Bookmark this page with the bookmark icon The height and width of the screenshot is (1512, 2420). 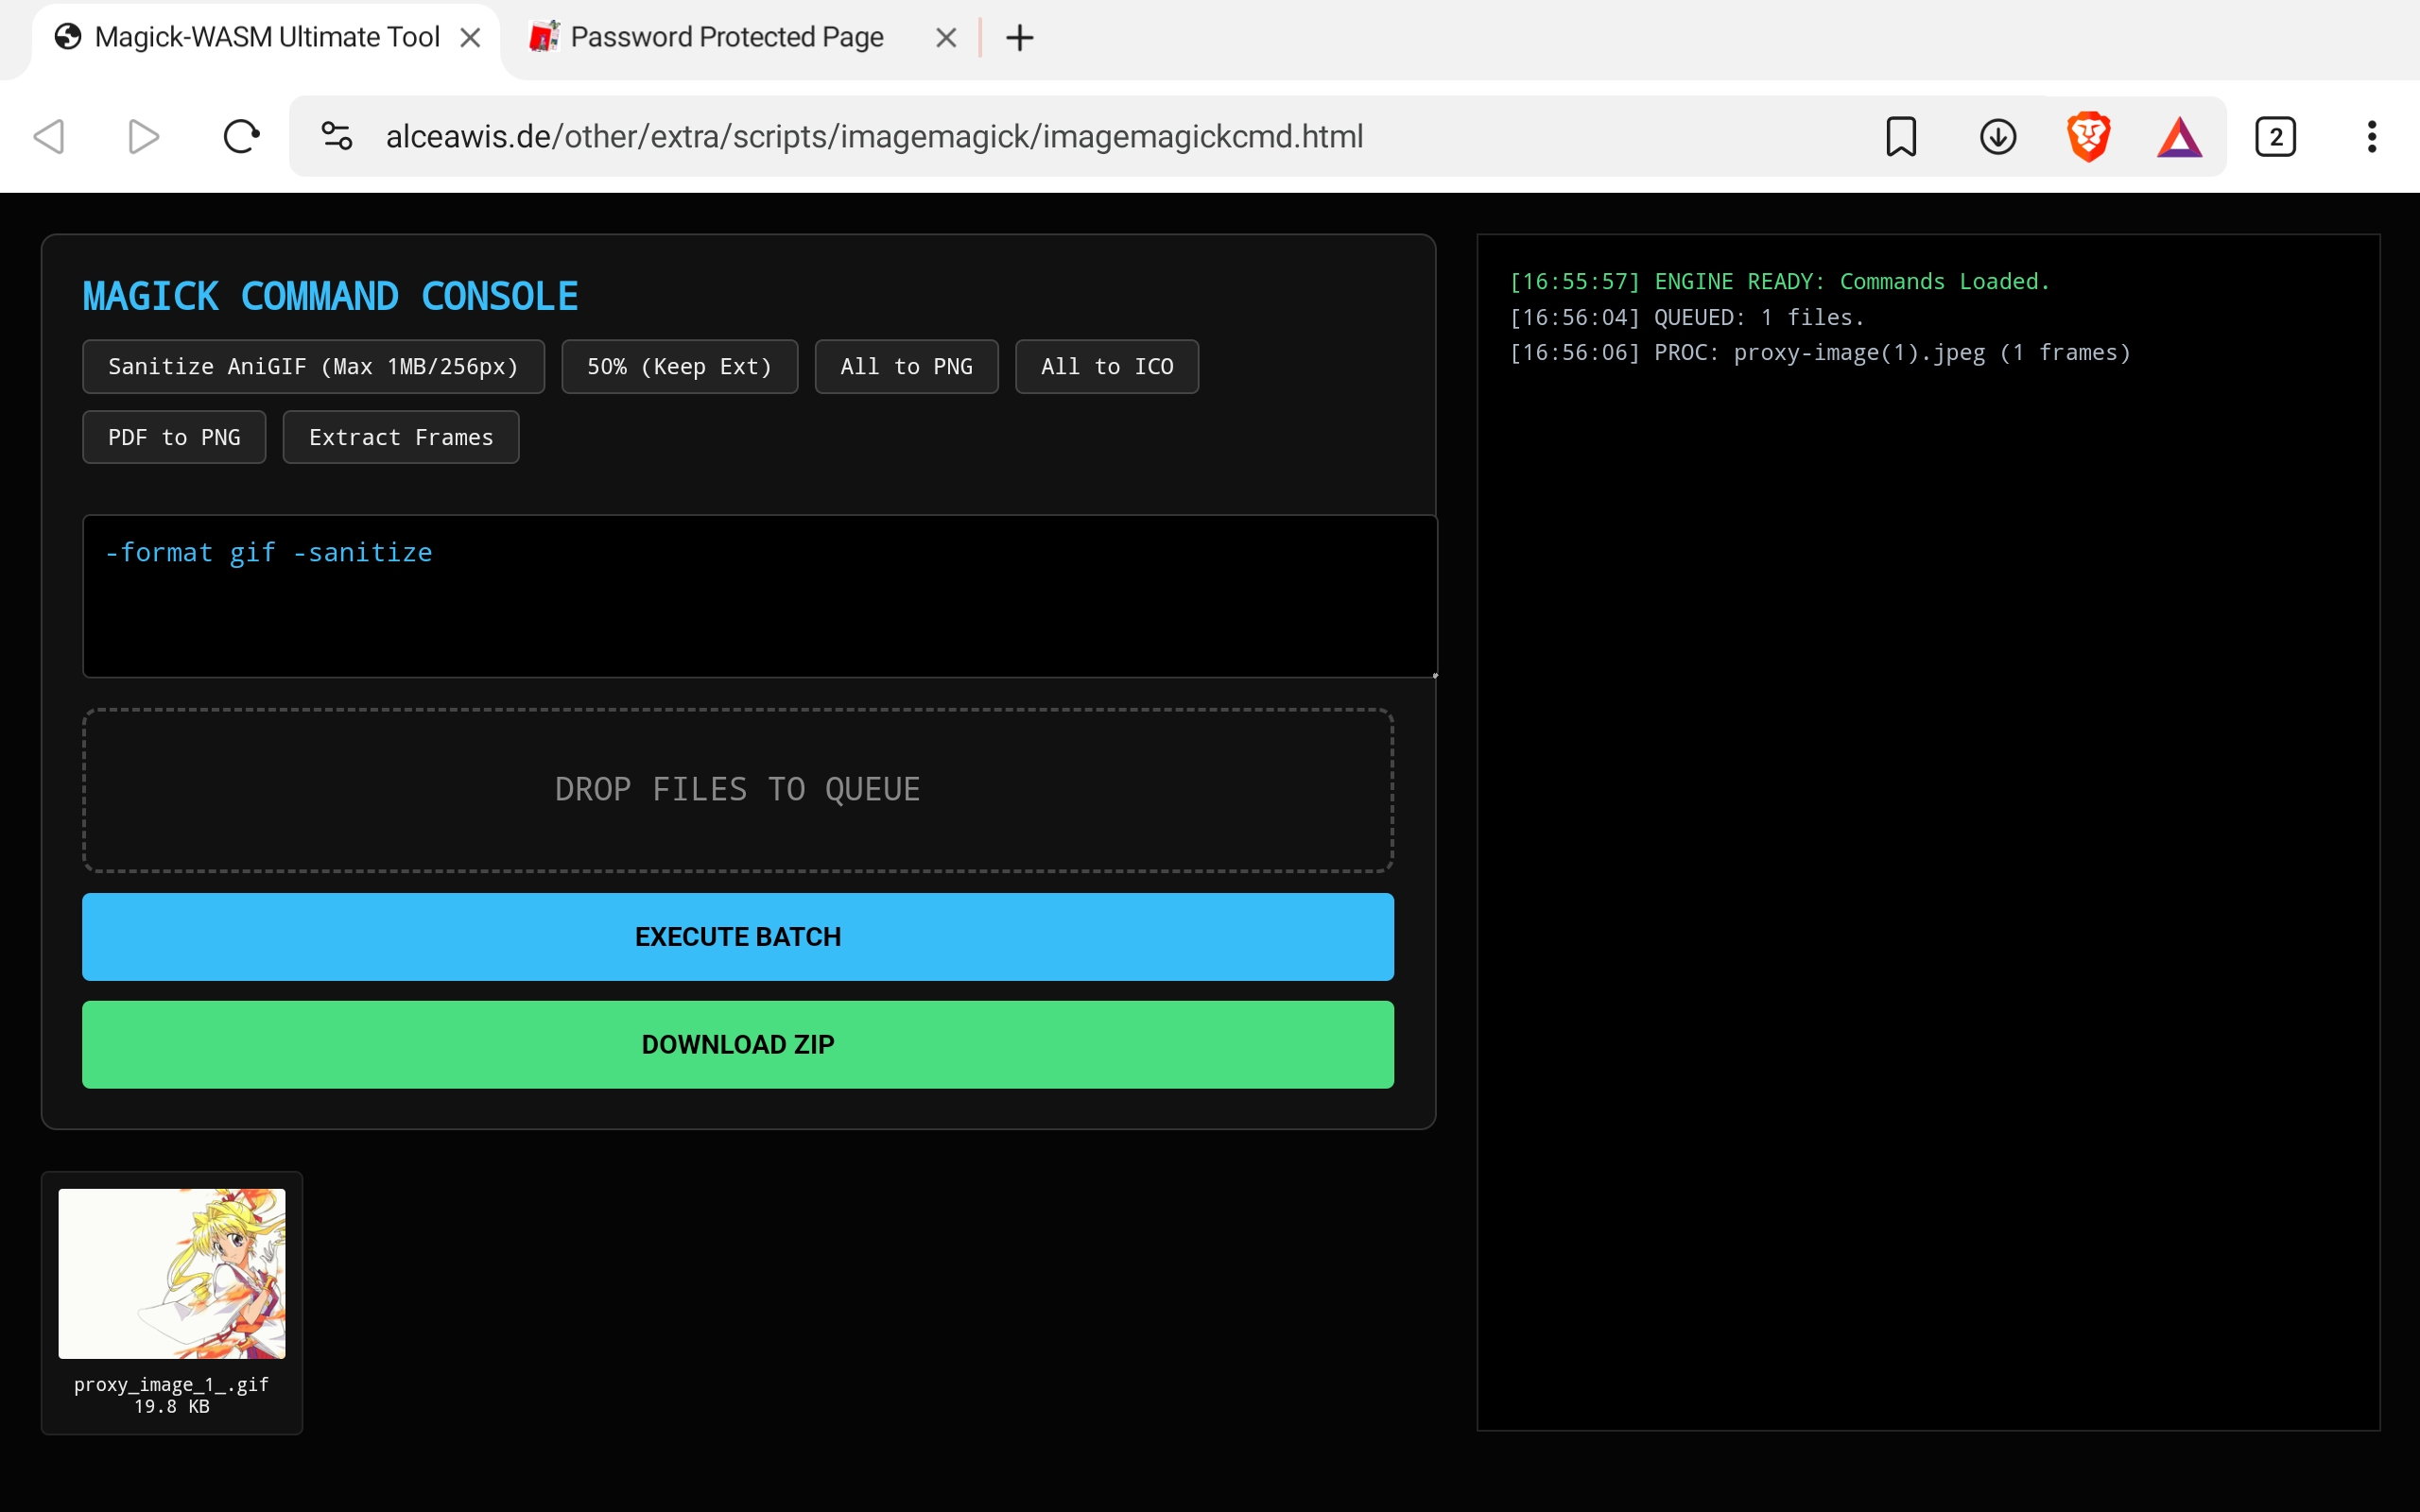[1901, 136]
